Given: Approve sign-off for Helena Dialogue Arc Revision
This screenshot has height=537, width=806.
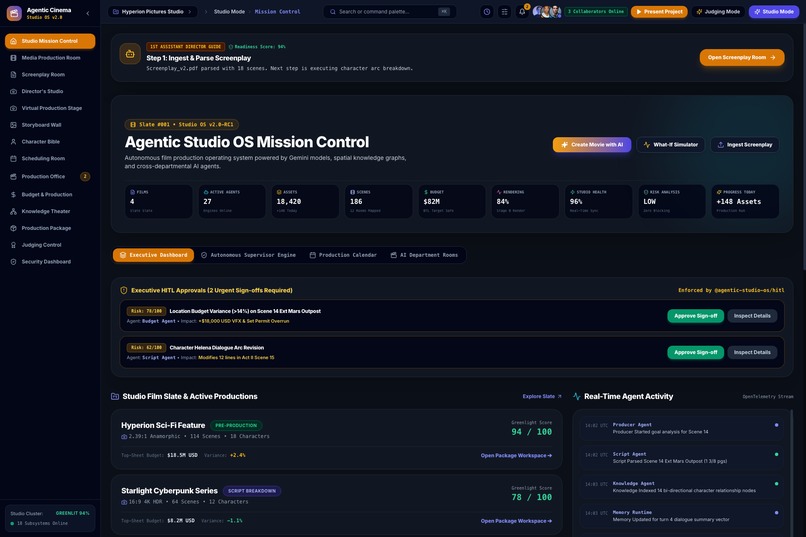Looking at the screenshot, I should click(695, 352).
